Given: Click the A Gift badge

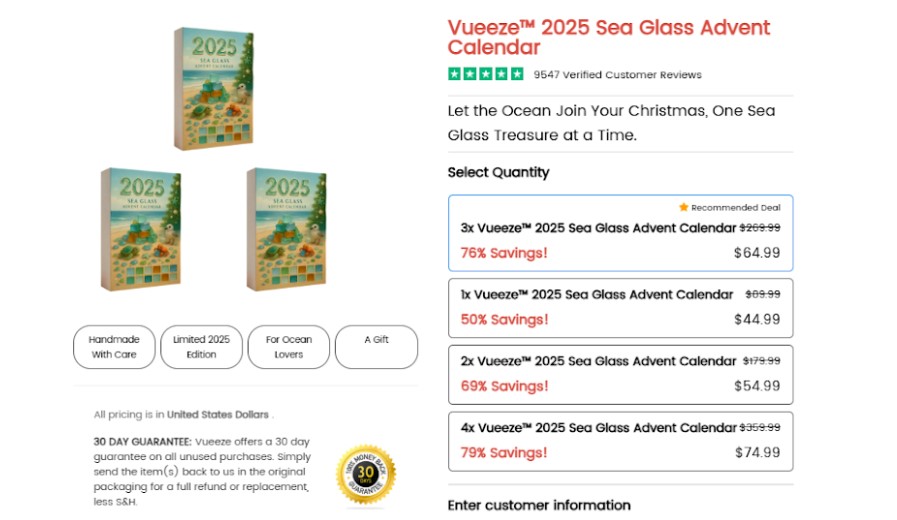Looking at the screenshot, I should (x=376, y=347).
